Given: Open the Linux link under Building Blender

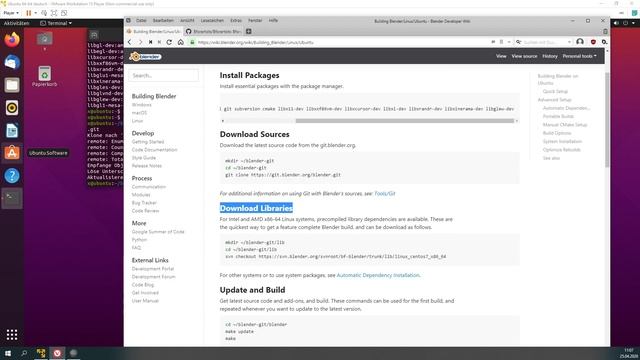Looking at the screenshot, I should coord(137,121).
